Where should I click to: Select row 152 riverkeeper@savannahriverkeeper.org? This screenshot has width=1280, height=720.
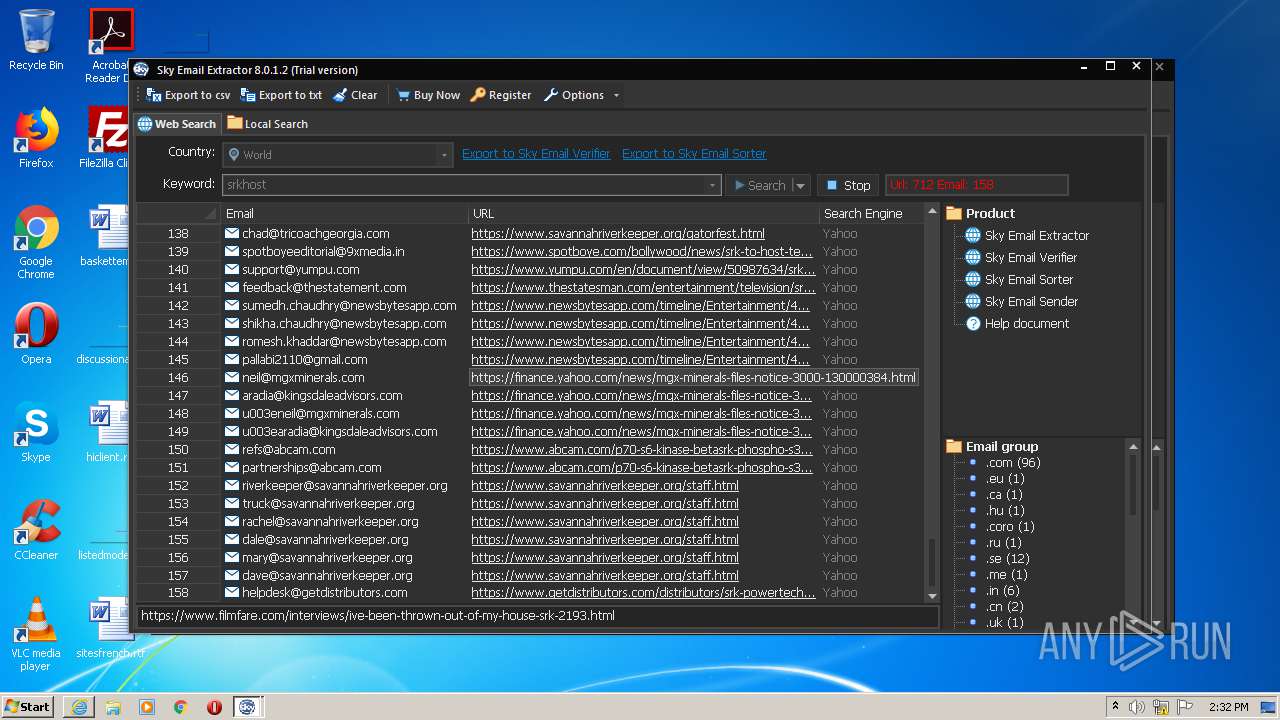(528, 486)
